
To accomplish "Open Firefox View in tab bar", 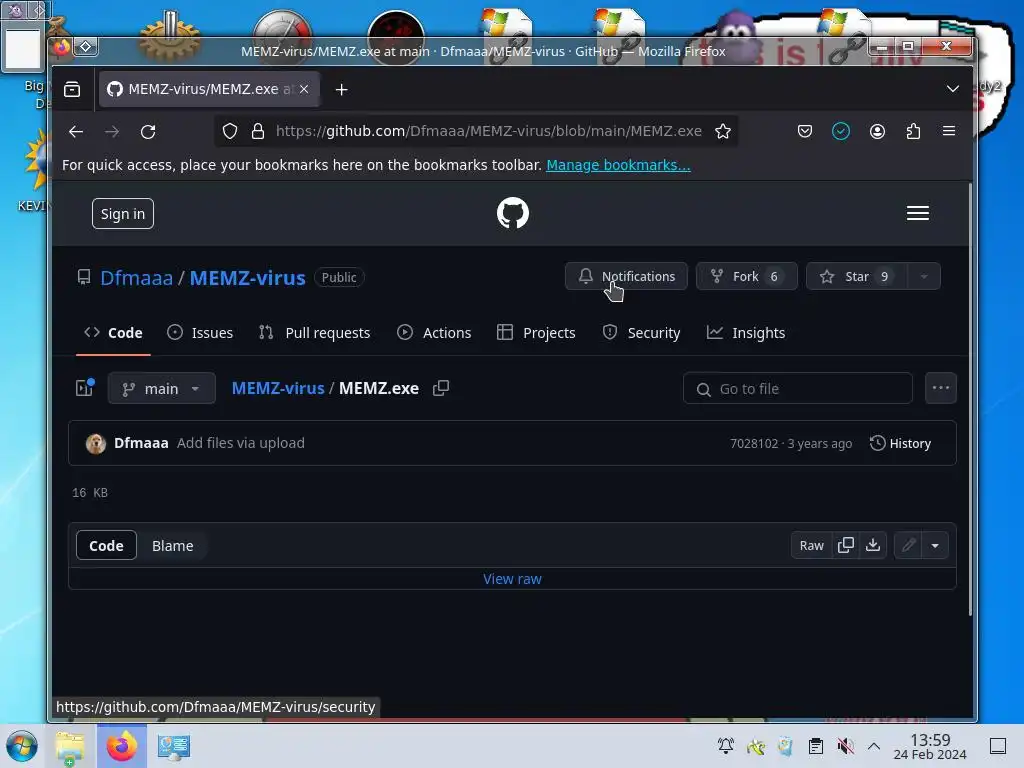I will [x=72, y=89].
